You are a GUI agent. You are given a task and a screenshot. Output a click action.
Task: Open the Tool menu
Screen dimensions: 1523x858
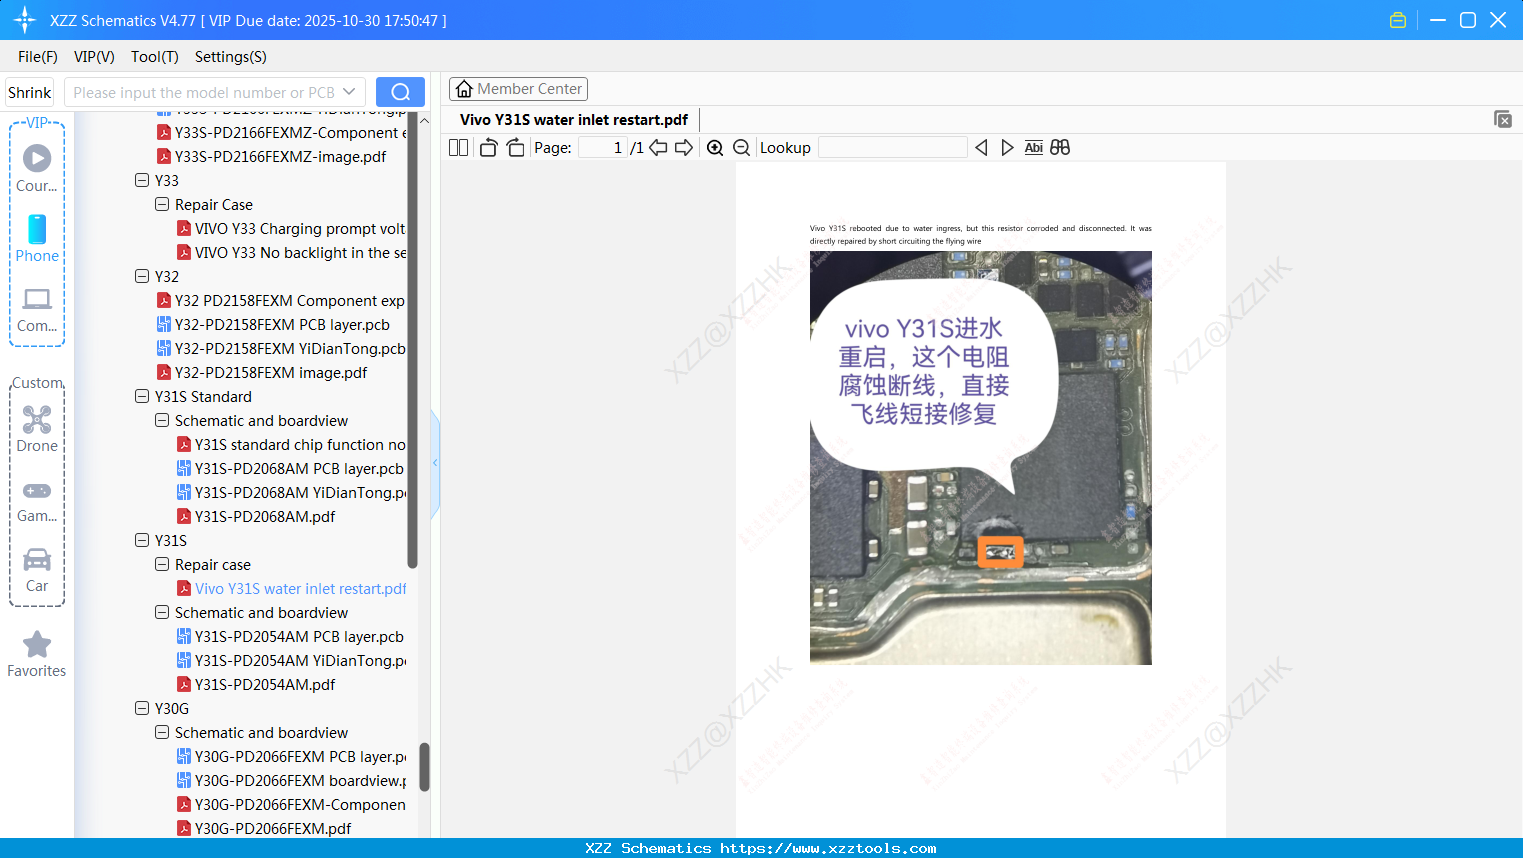point(154,57)
